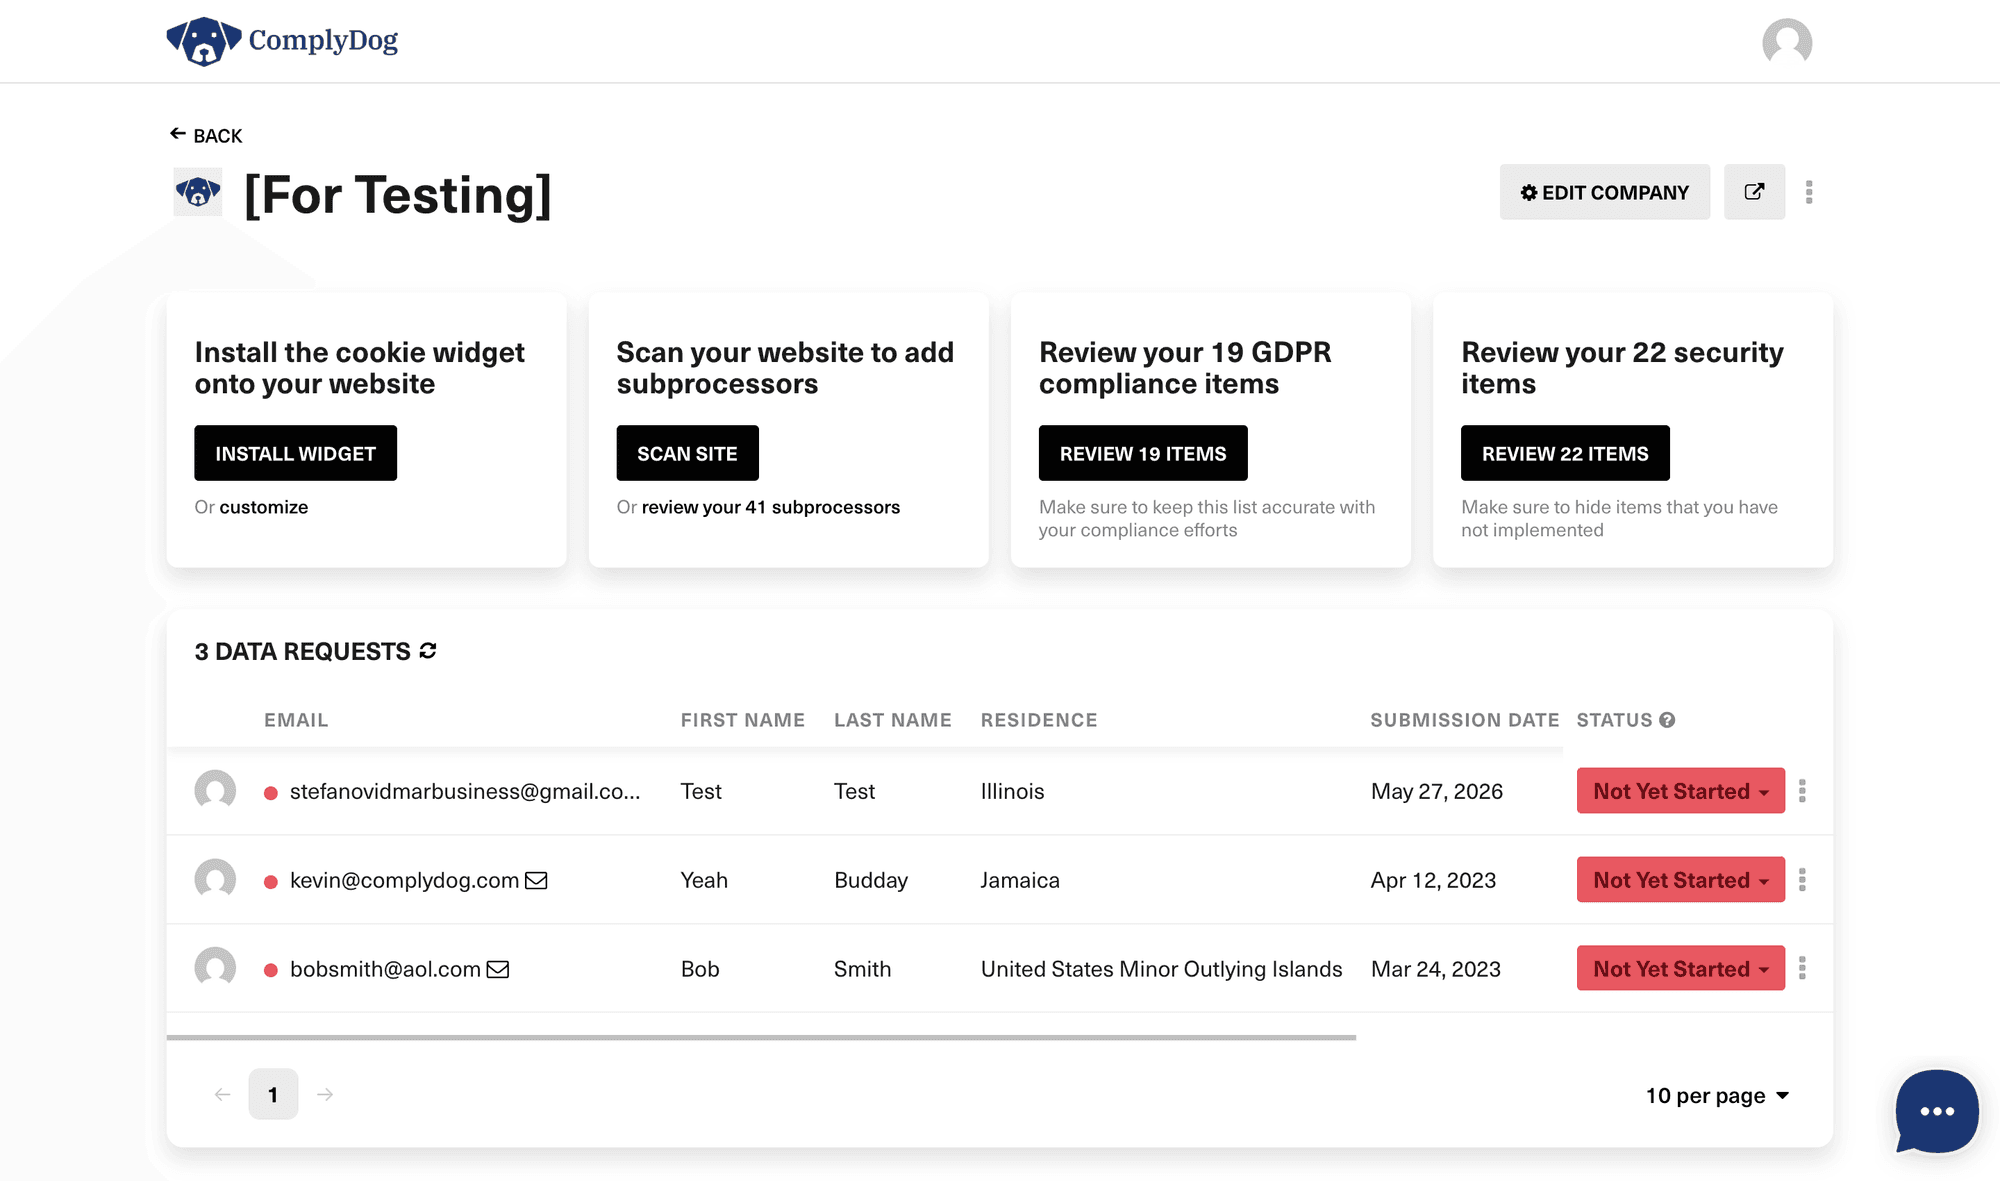Expand the status dropdown for Apr 12, 2023 request
The width and height of the screenshot is (2000, 1181).
click(1681, 880)
